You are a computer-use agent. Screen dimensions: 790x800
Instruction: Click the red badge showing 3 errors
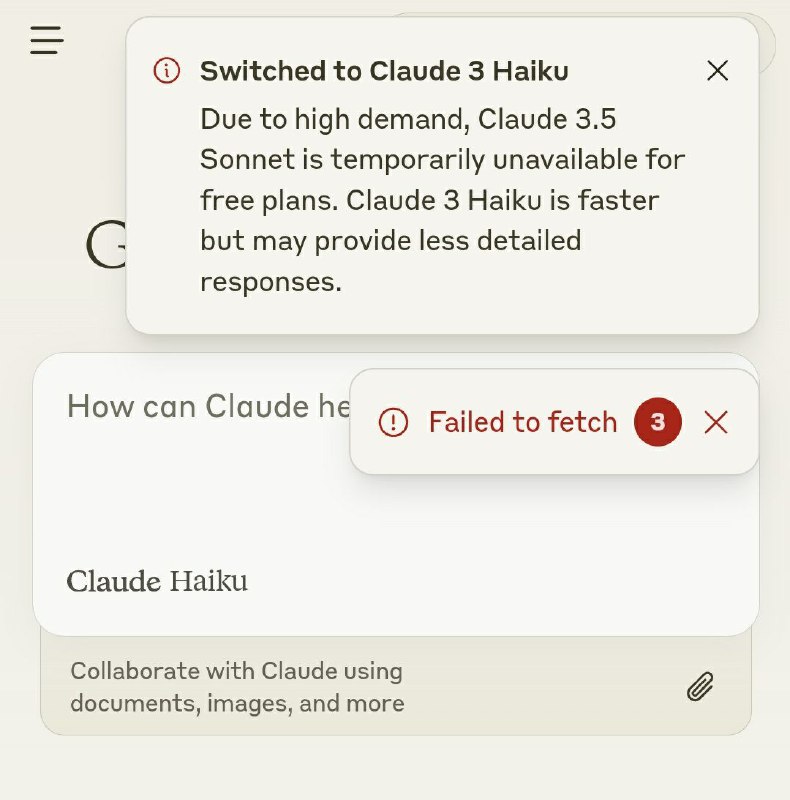(658, 422)
